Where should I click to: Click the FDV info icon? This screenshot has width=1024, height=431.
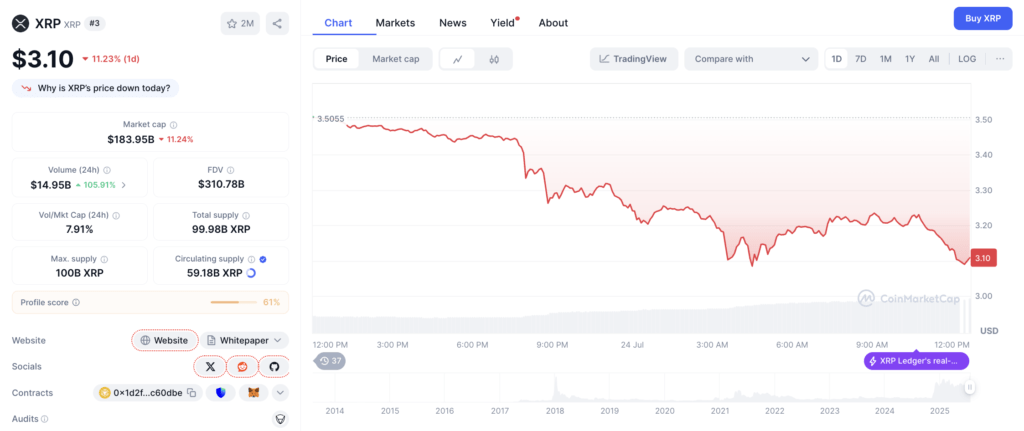[x=229, y=170]
